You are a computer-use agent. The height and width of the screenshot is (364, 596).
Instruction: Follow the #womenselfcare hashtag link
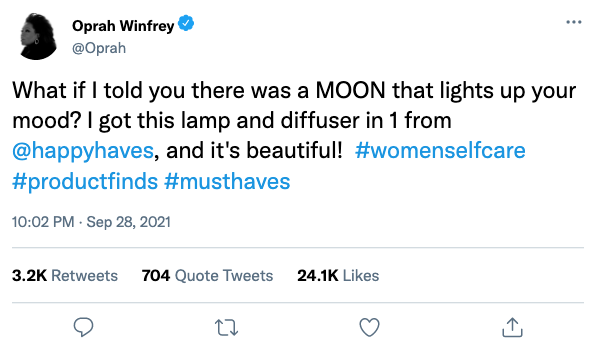point(440,150)
